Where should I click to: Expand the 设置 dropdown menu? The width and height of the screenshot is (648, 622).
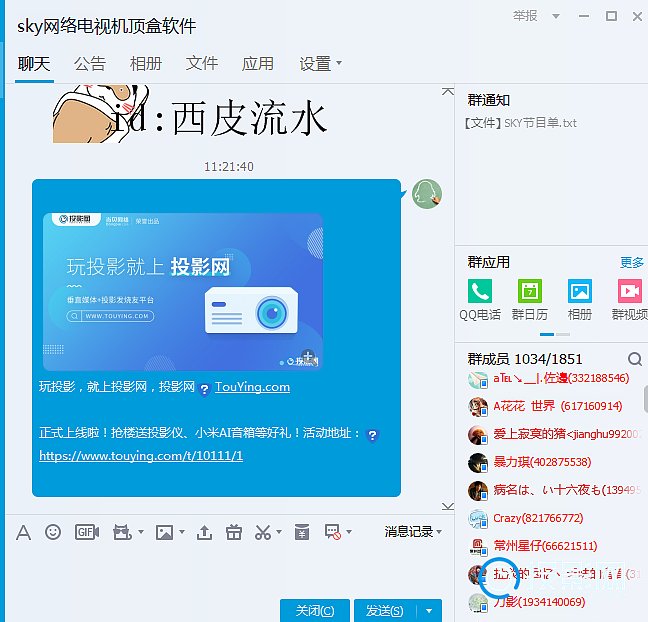click(x=320, y=63)
